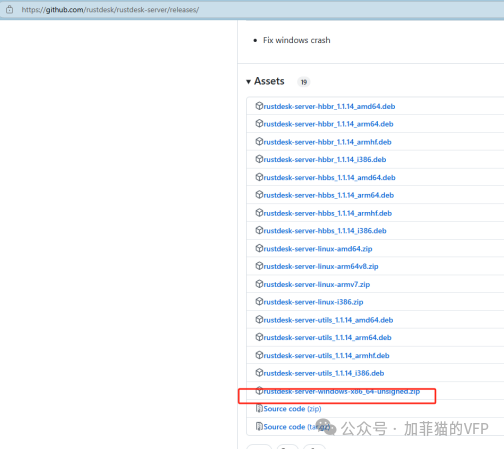Click the Assets heading text

coord(269,81)
